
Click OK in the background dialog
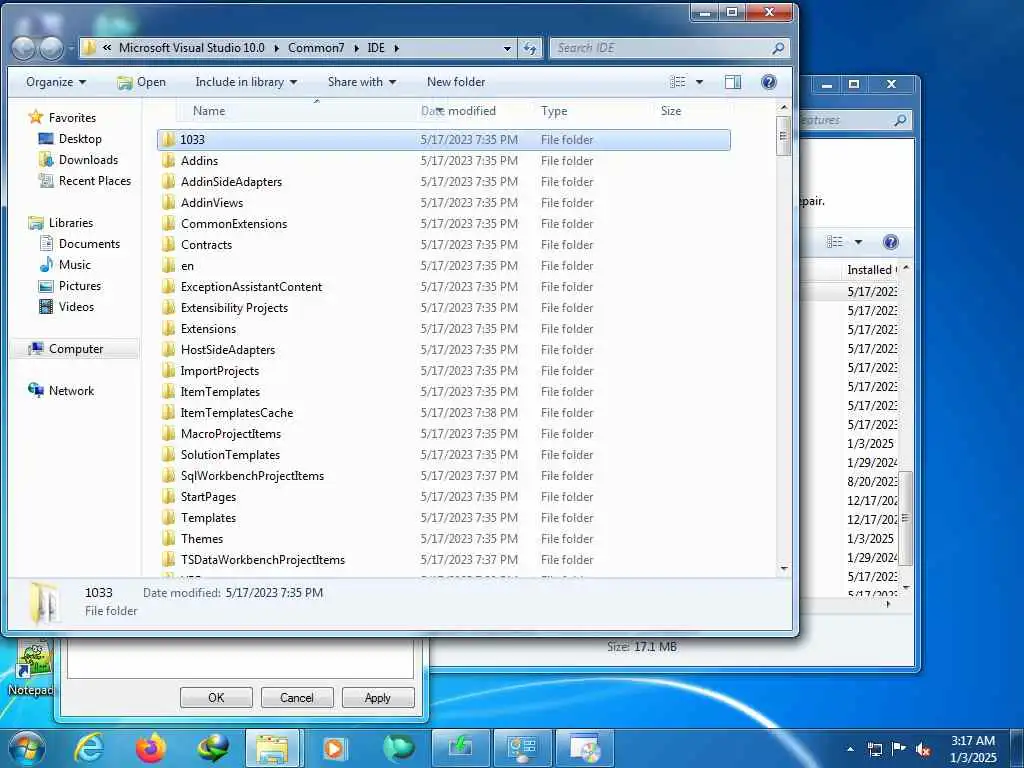point(216,697)
